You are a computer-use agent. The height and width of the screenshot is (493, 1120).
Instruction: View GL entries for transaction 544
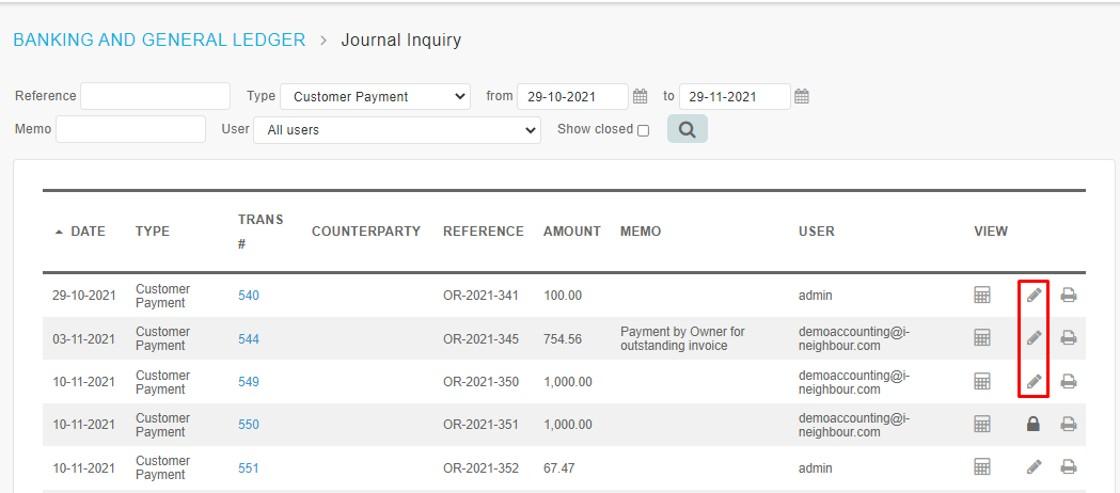tap(982, 338)
